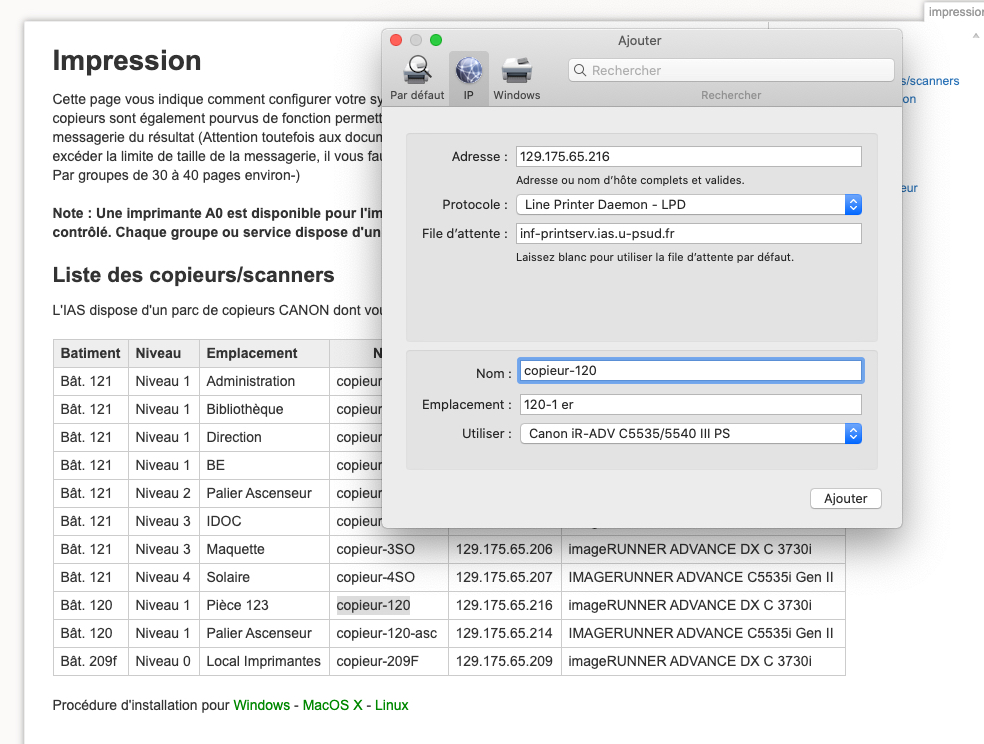Focus the Rechercher search field

tap(731, 70)
